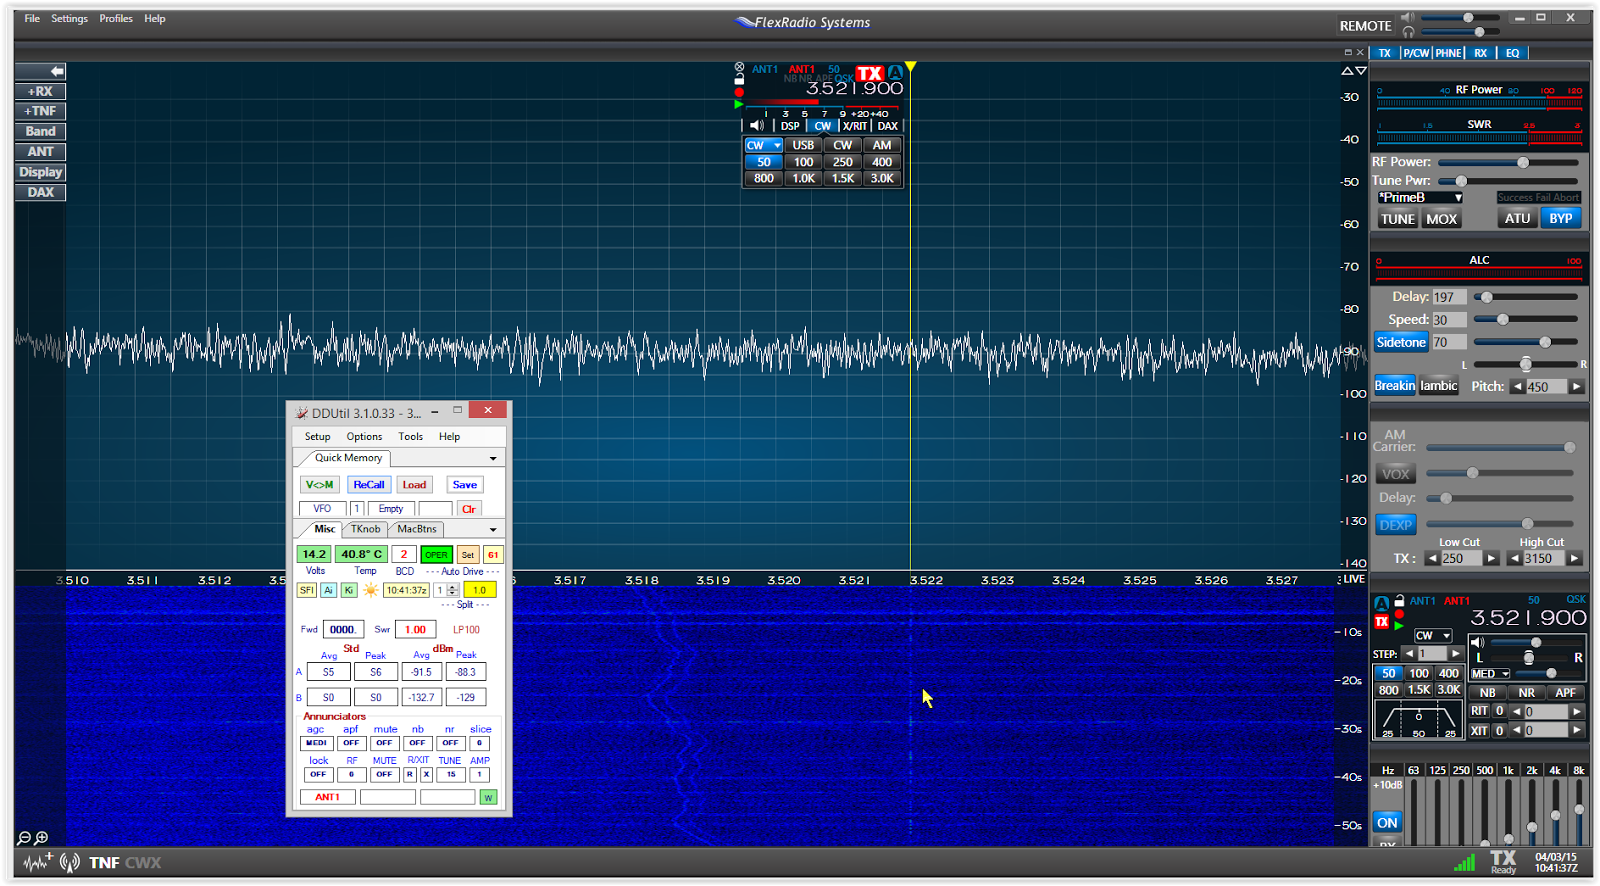This screenshot has width=1600, height=886.
Task: Toggle the NR noise reduction in the RX panel
Action: coord(1526,692)
